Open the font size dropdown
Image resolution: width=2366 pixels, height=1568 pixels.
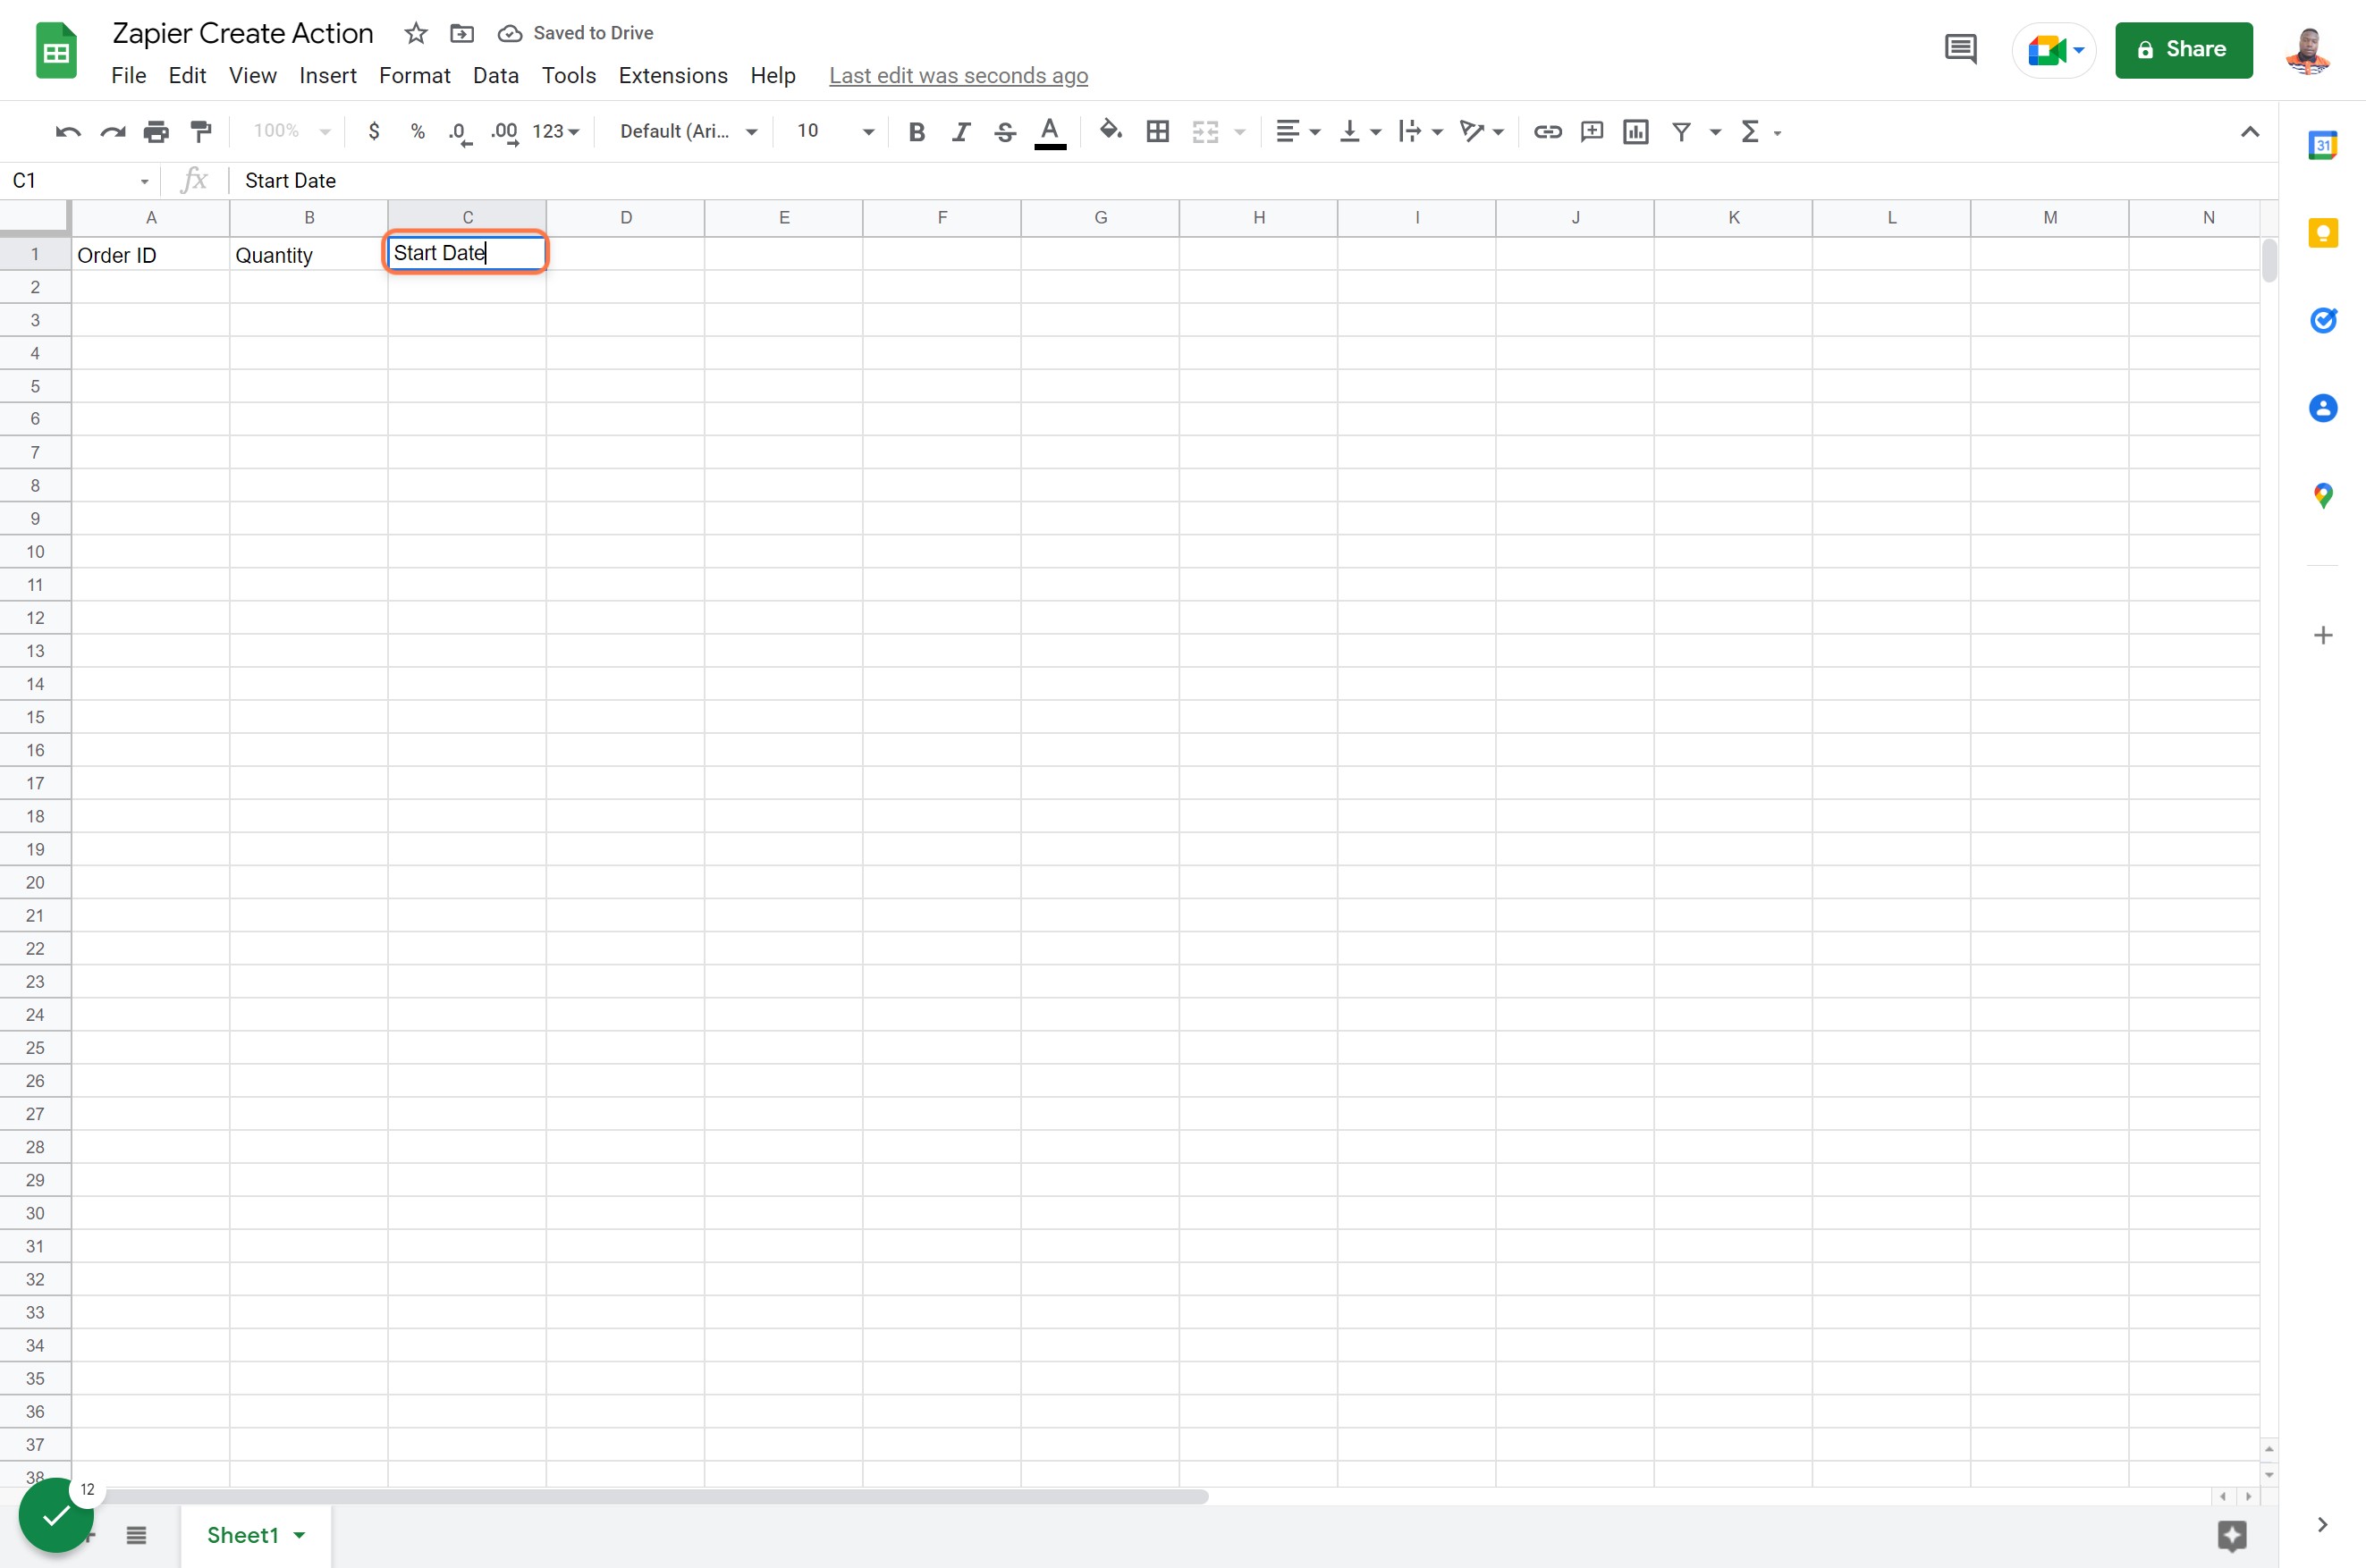(x=835, y=131)
